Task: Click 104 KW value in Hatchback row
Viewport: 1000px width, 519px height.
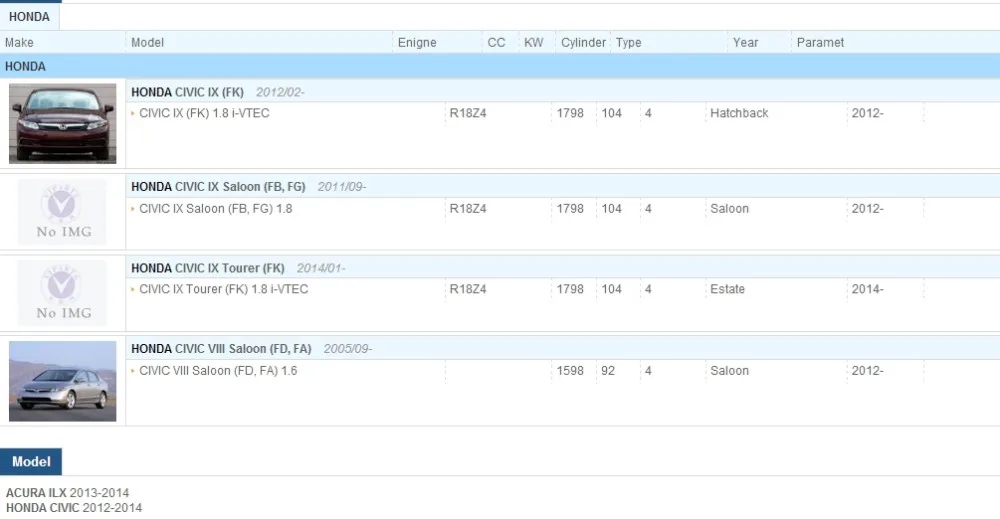Action: (612, 113)
